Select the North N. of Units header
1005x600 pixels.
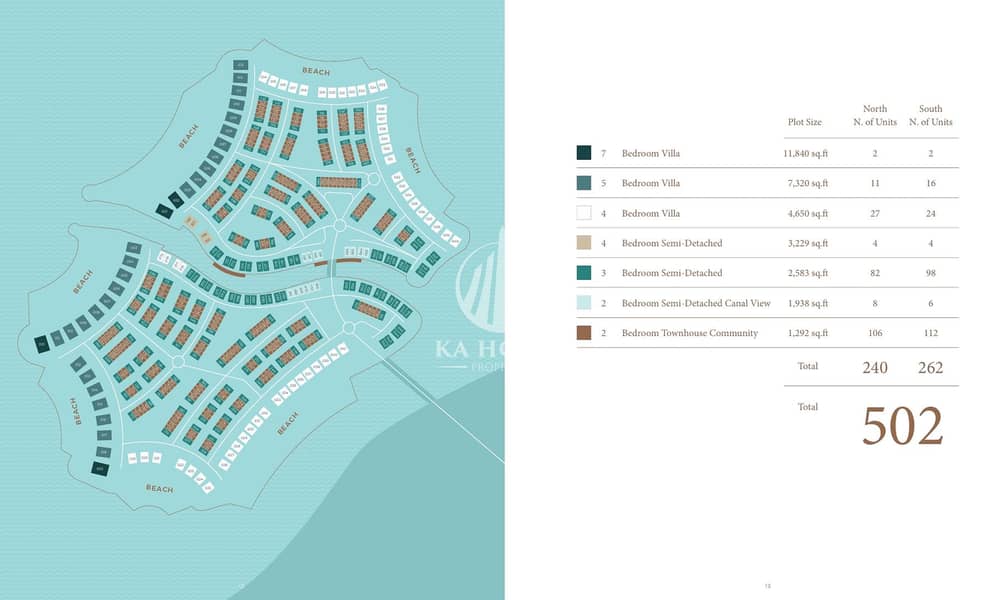pyautogui.click(x=874, y=115)
